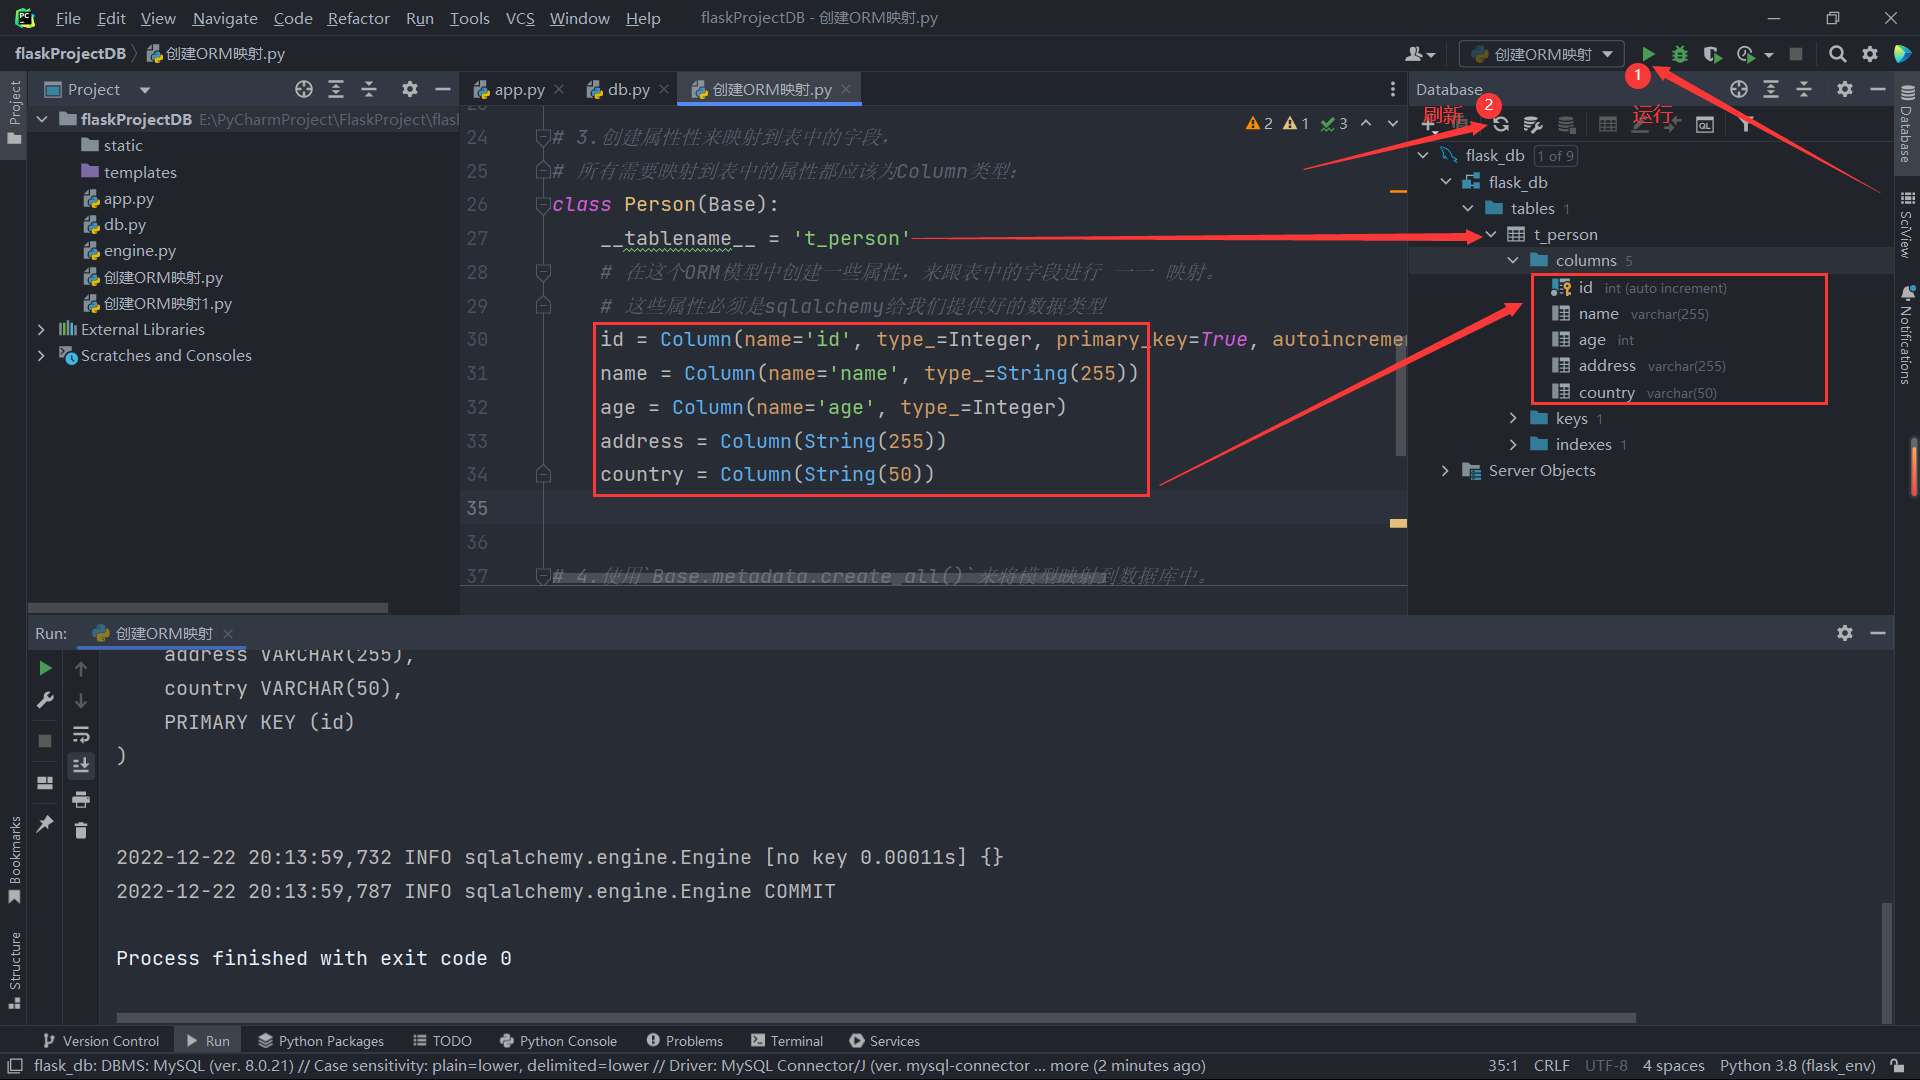Image resolution: width=1920 pixels, height=1080 pixels.
Task: Toggle the pin tab icon in the Run panel
Action: [45, 824]
